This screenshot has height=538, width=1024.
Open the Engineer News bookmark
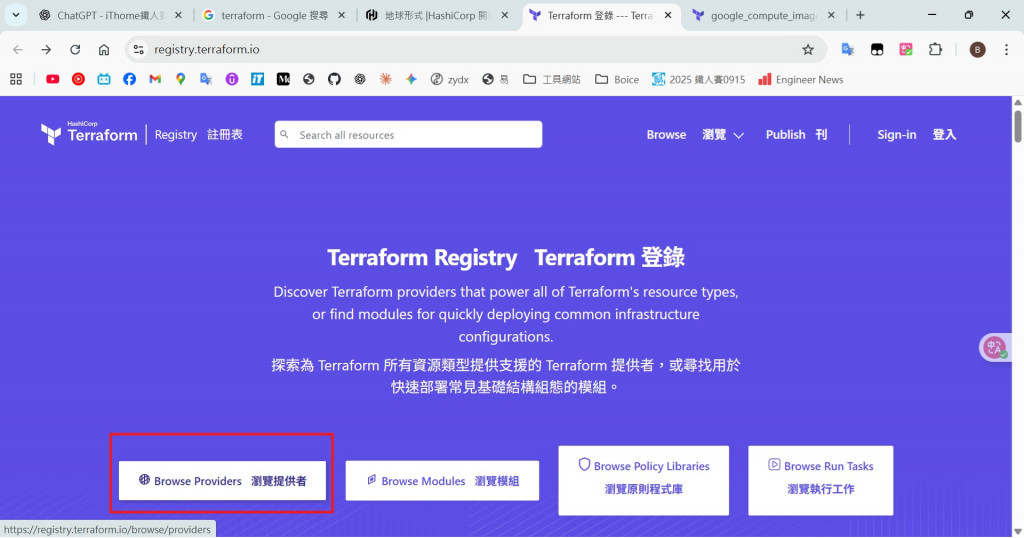tap(801, 79)
